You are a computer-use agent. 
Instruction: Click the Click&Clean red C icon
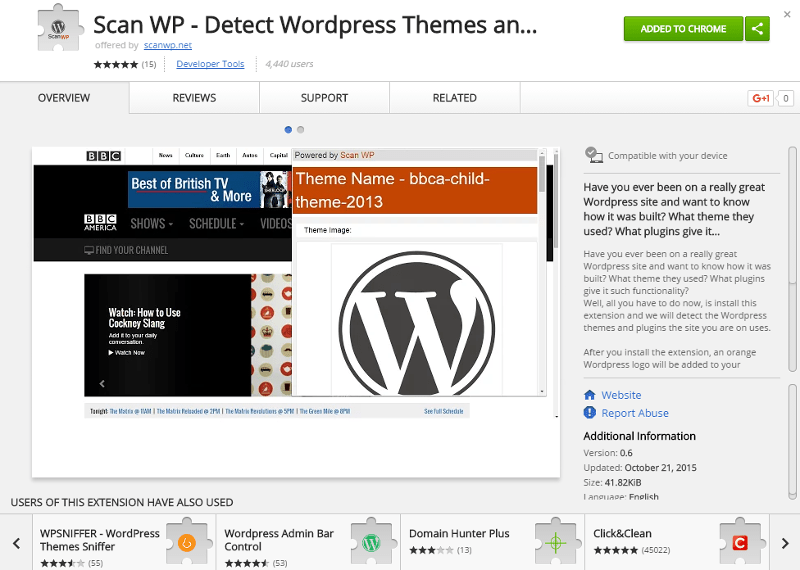point(740,542)
